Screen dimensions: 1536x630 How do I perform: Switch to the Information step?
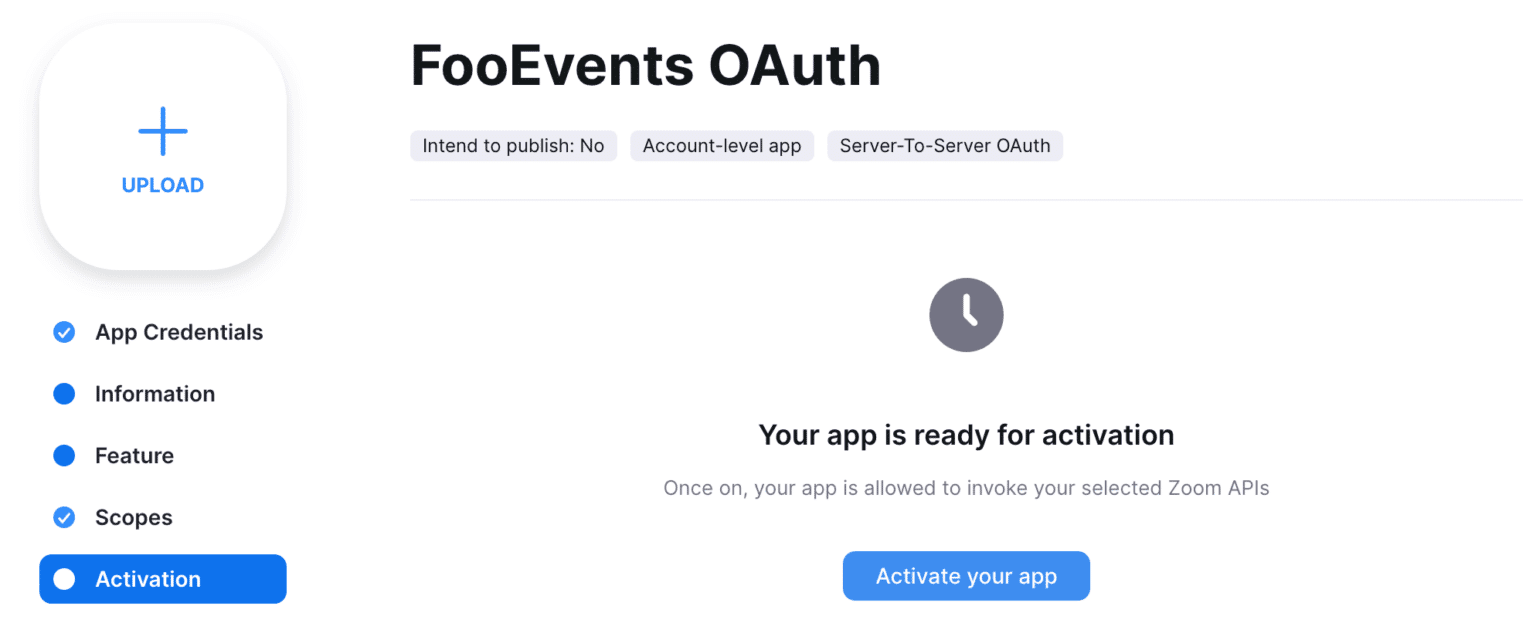pyautogui.click(x=155, y=394)
